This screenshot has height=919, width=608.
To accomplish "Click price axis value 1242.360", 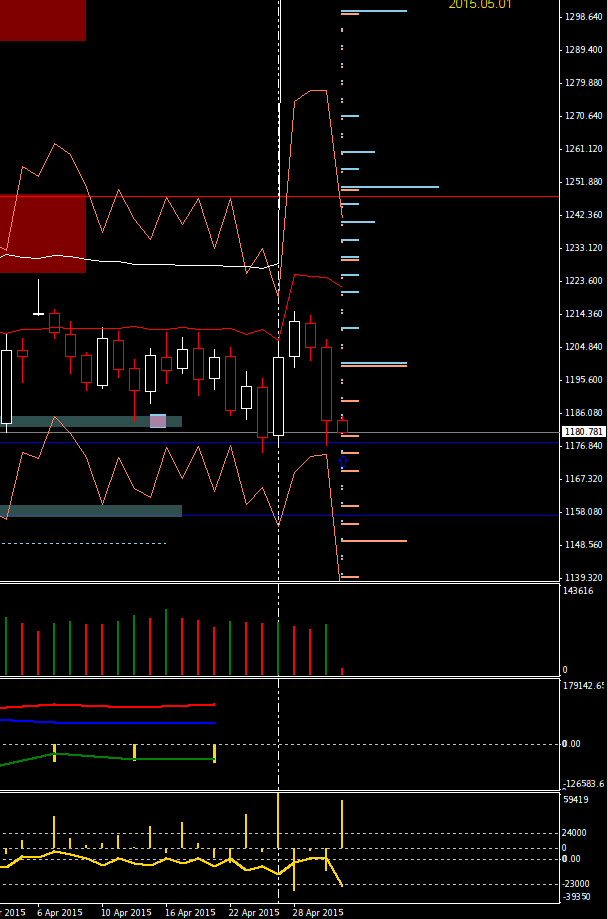I will [x=583, y=215].
